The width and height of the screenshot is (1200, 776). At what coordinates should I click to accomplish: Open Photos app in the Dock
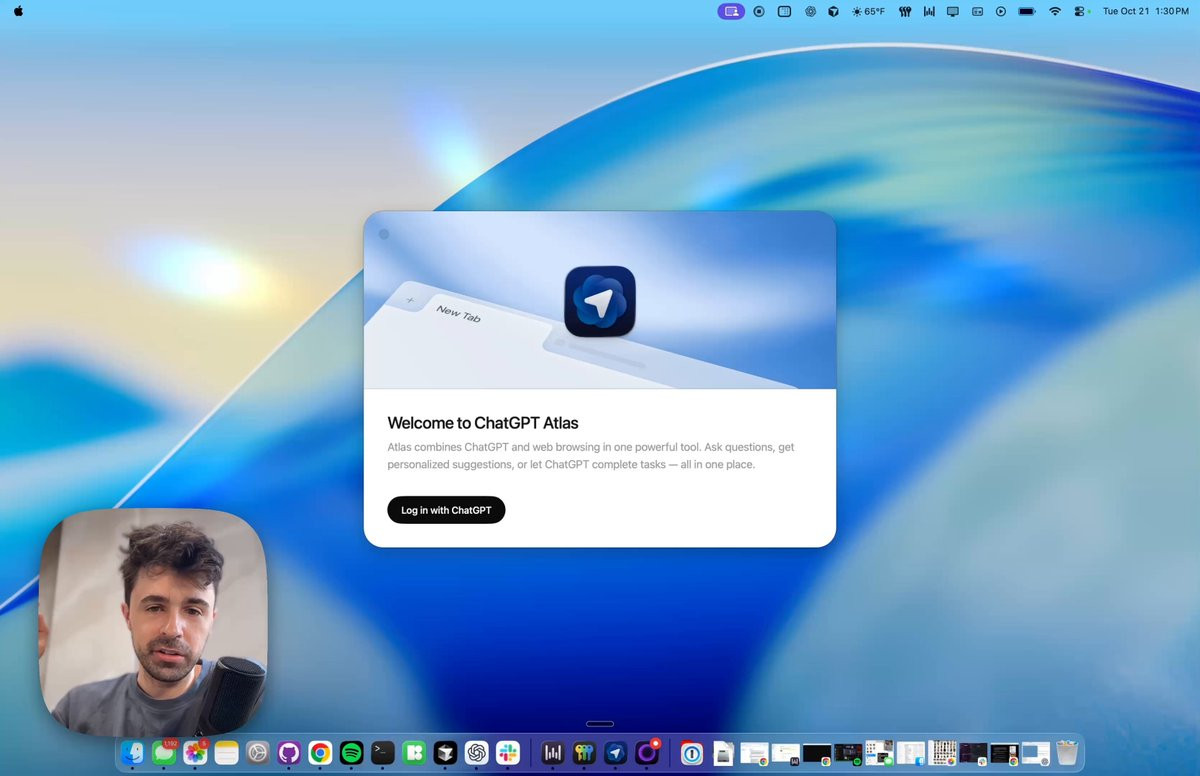pyautogui.click(x=195, y=753)
